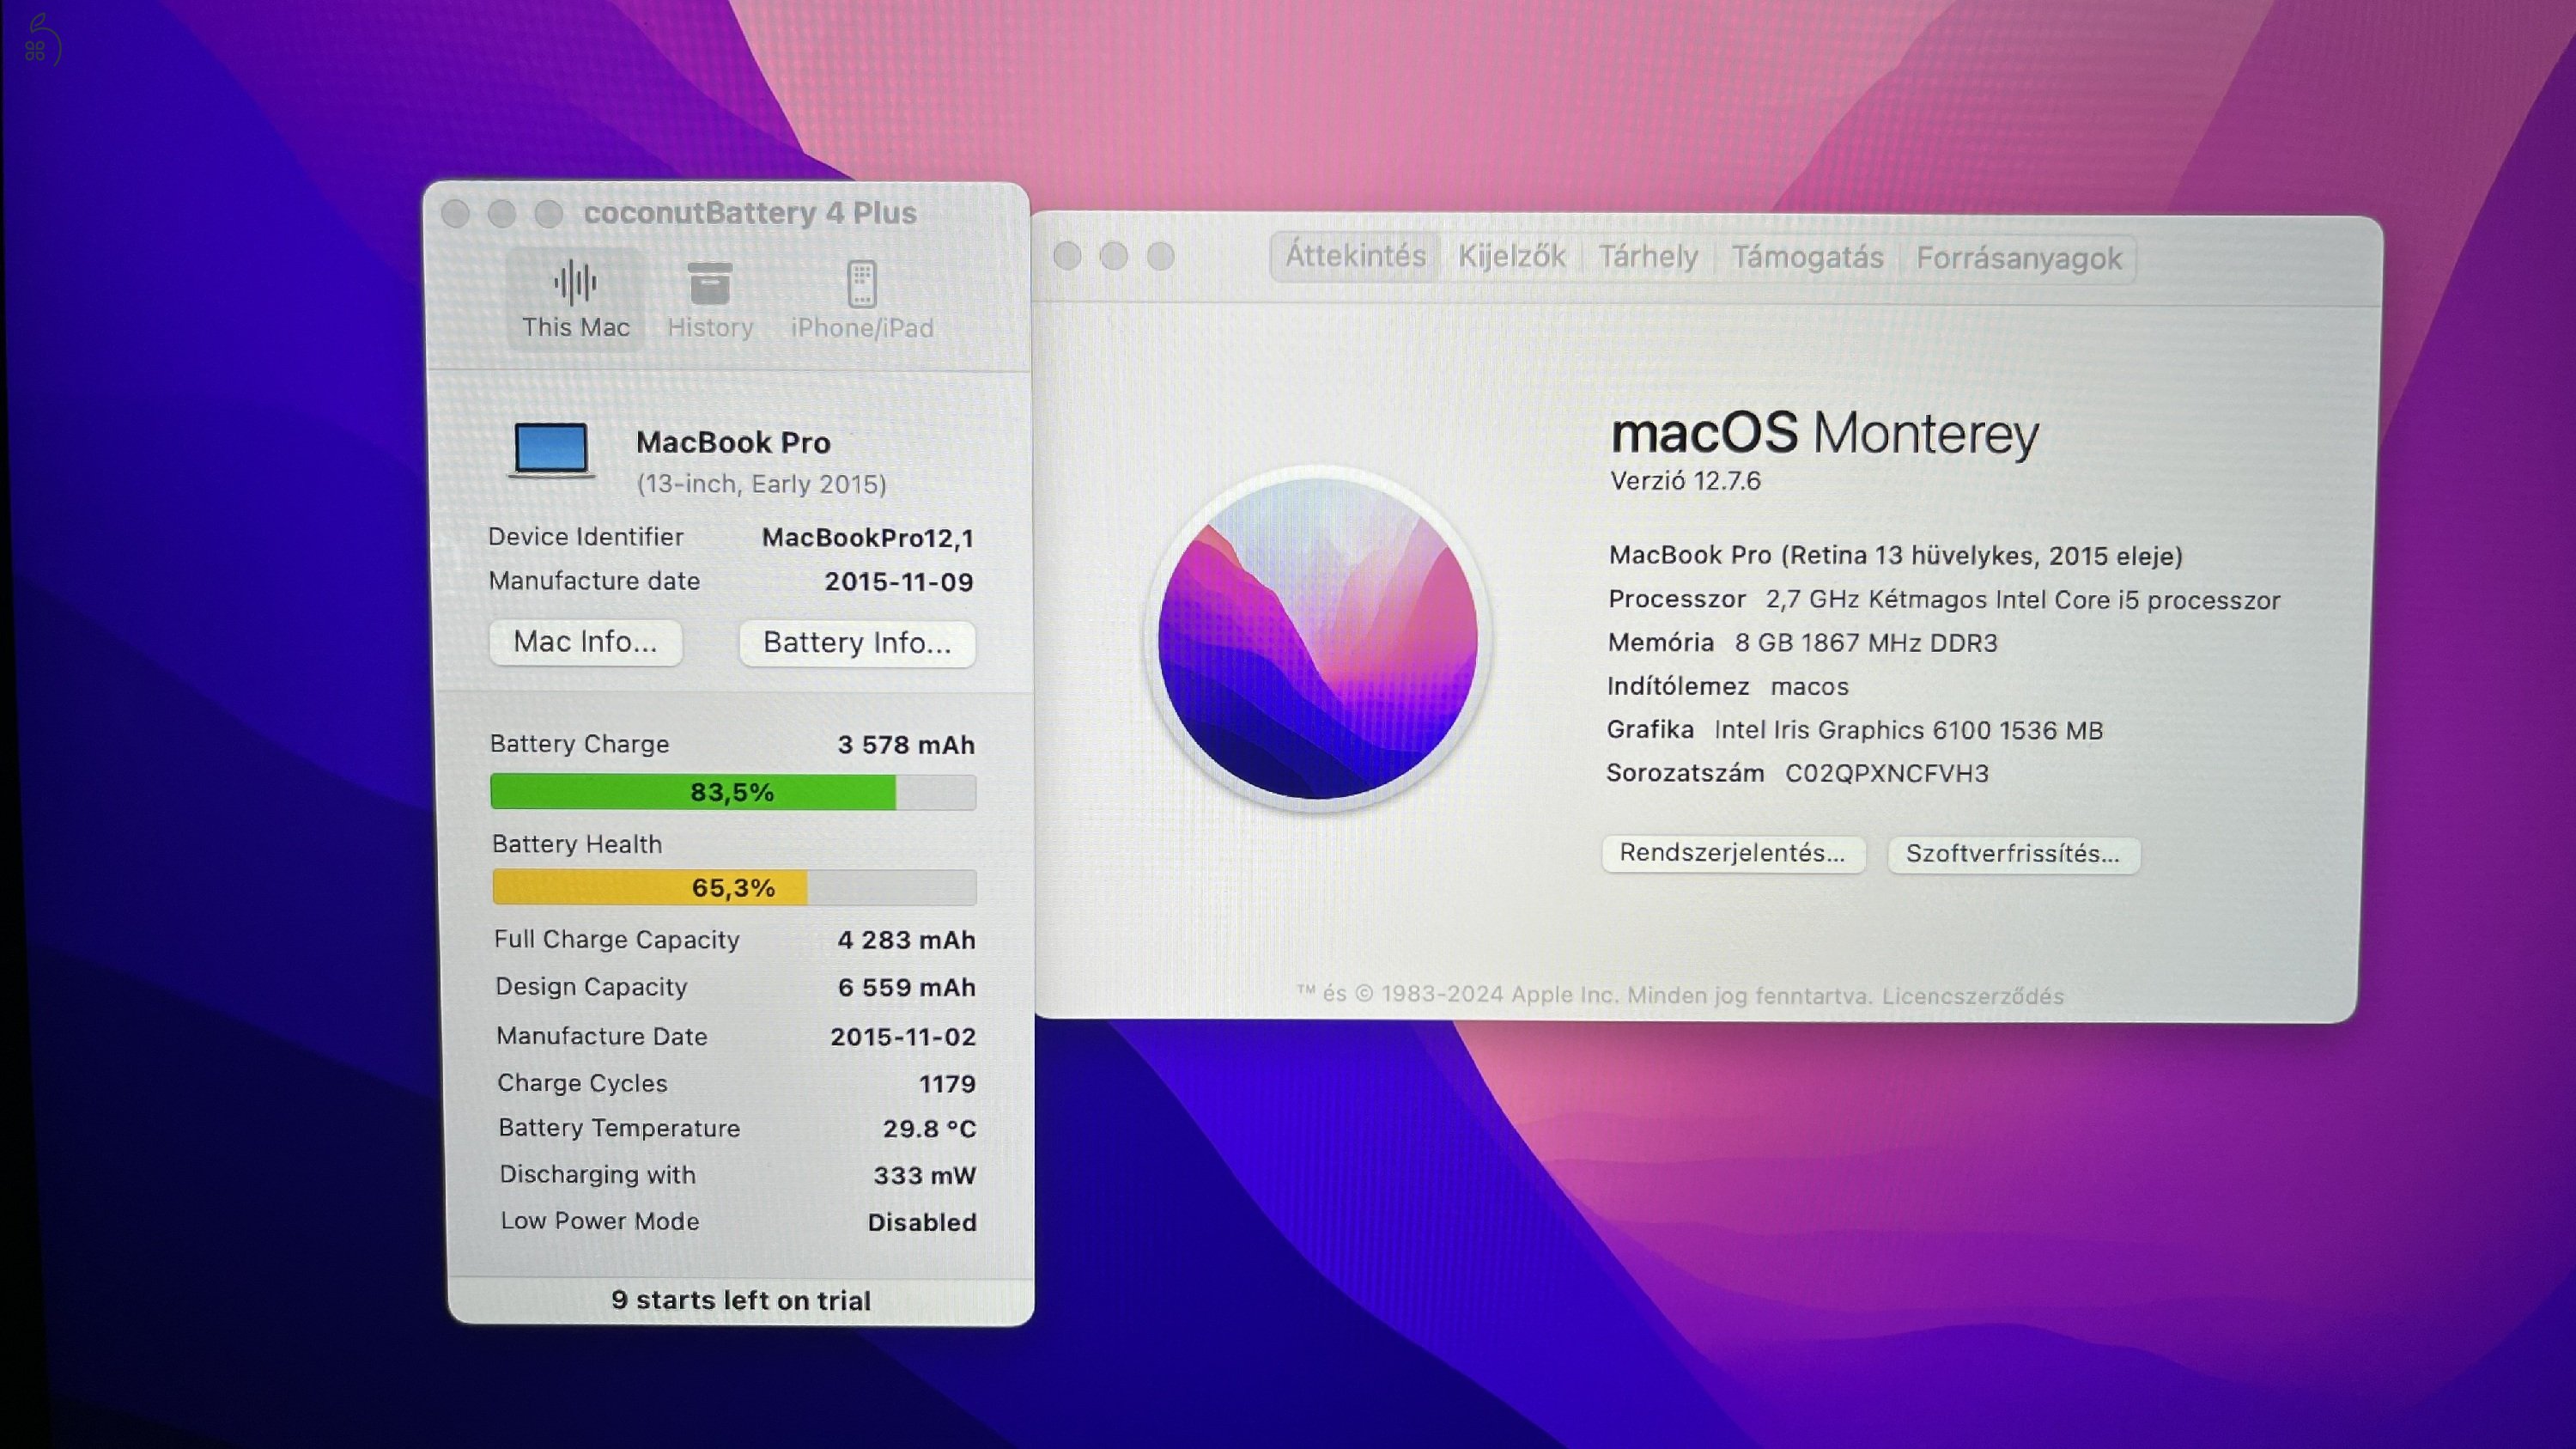
Task: Click the 'MacBook Pro (Retina 13 hüvelykes, 2015 eleje)' line
Action: [1896, 555]
